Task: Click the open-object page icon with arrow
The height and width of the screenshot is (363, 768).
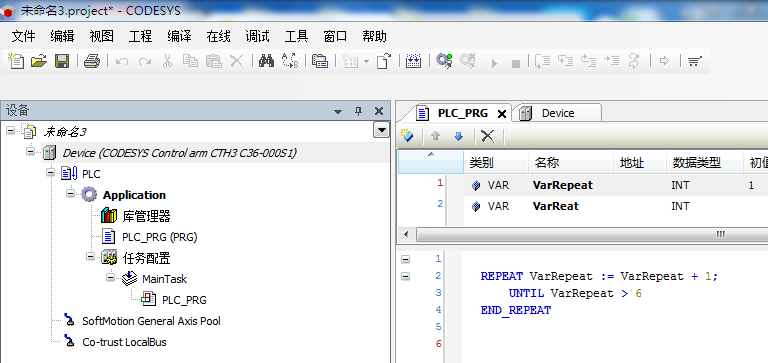Action: tap(384, 61)
